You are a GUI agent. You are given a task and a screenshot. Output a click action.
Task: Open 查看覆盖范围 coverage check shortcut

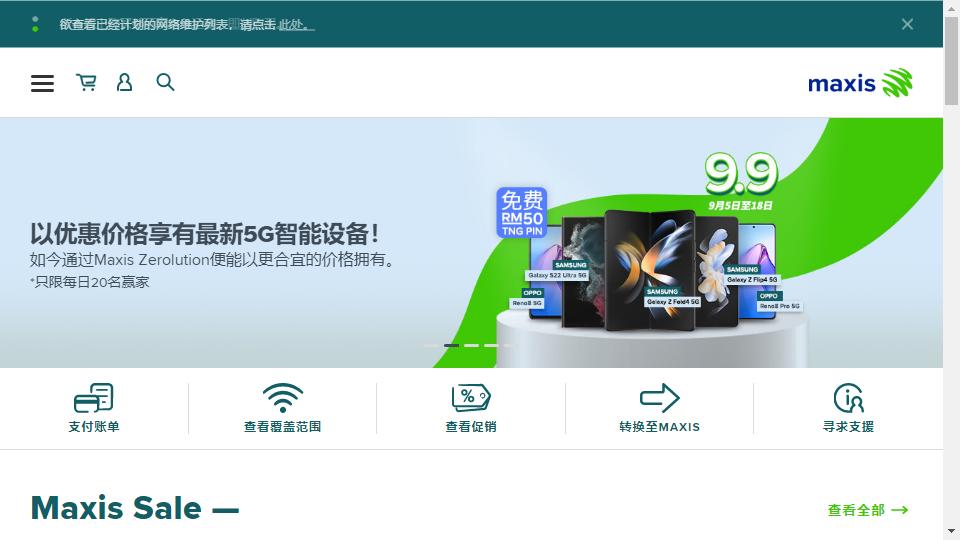(282, 408)
